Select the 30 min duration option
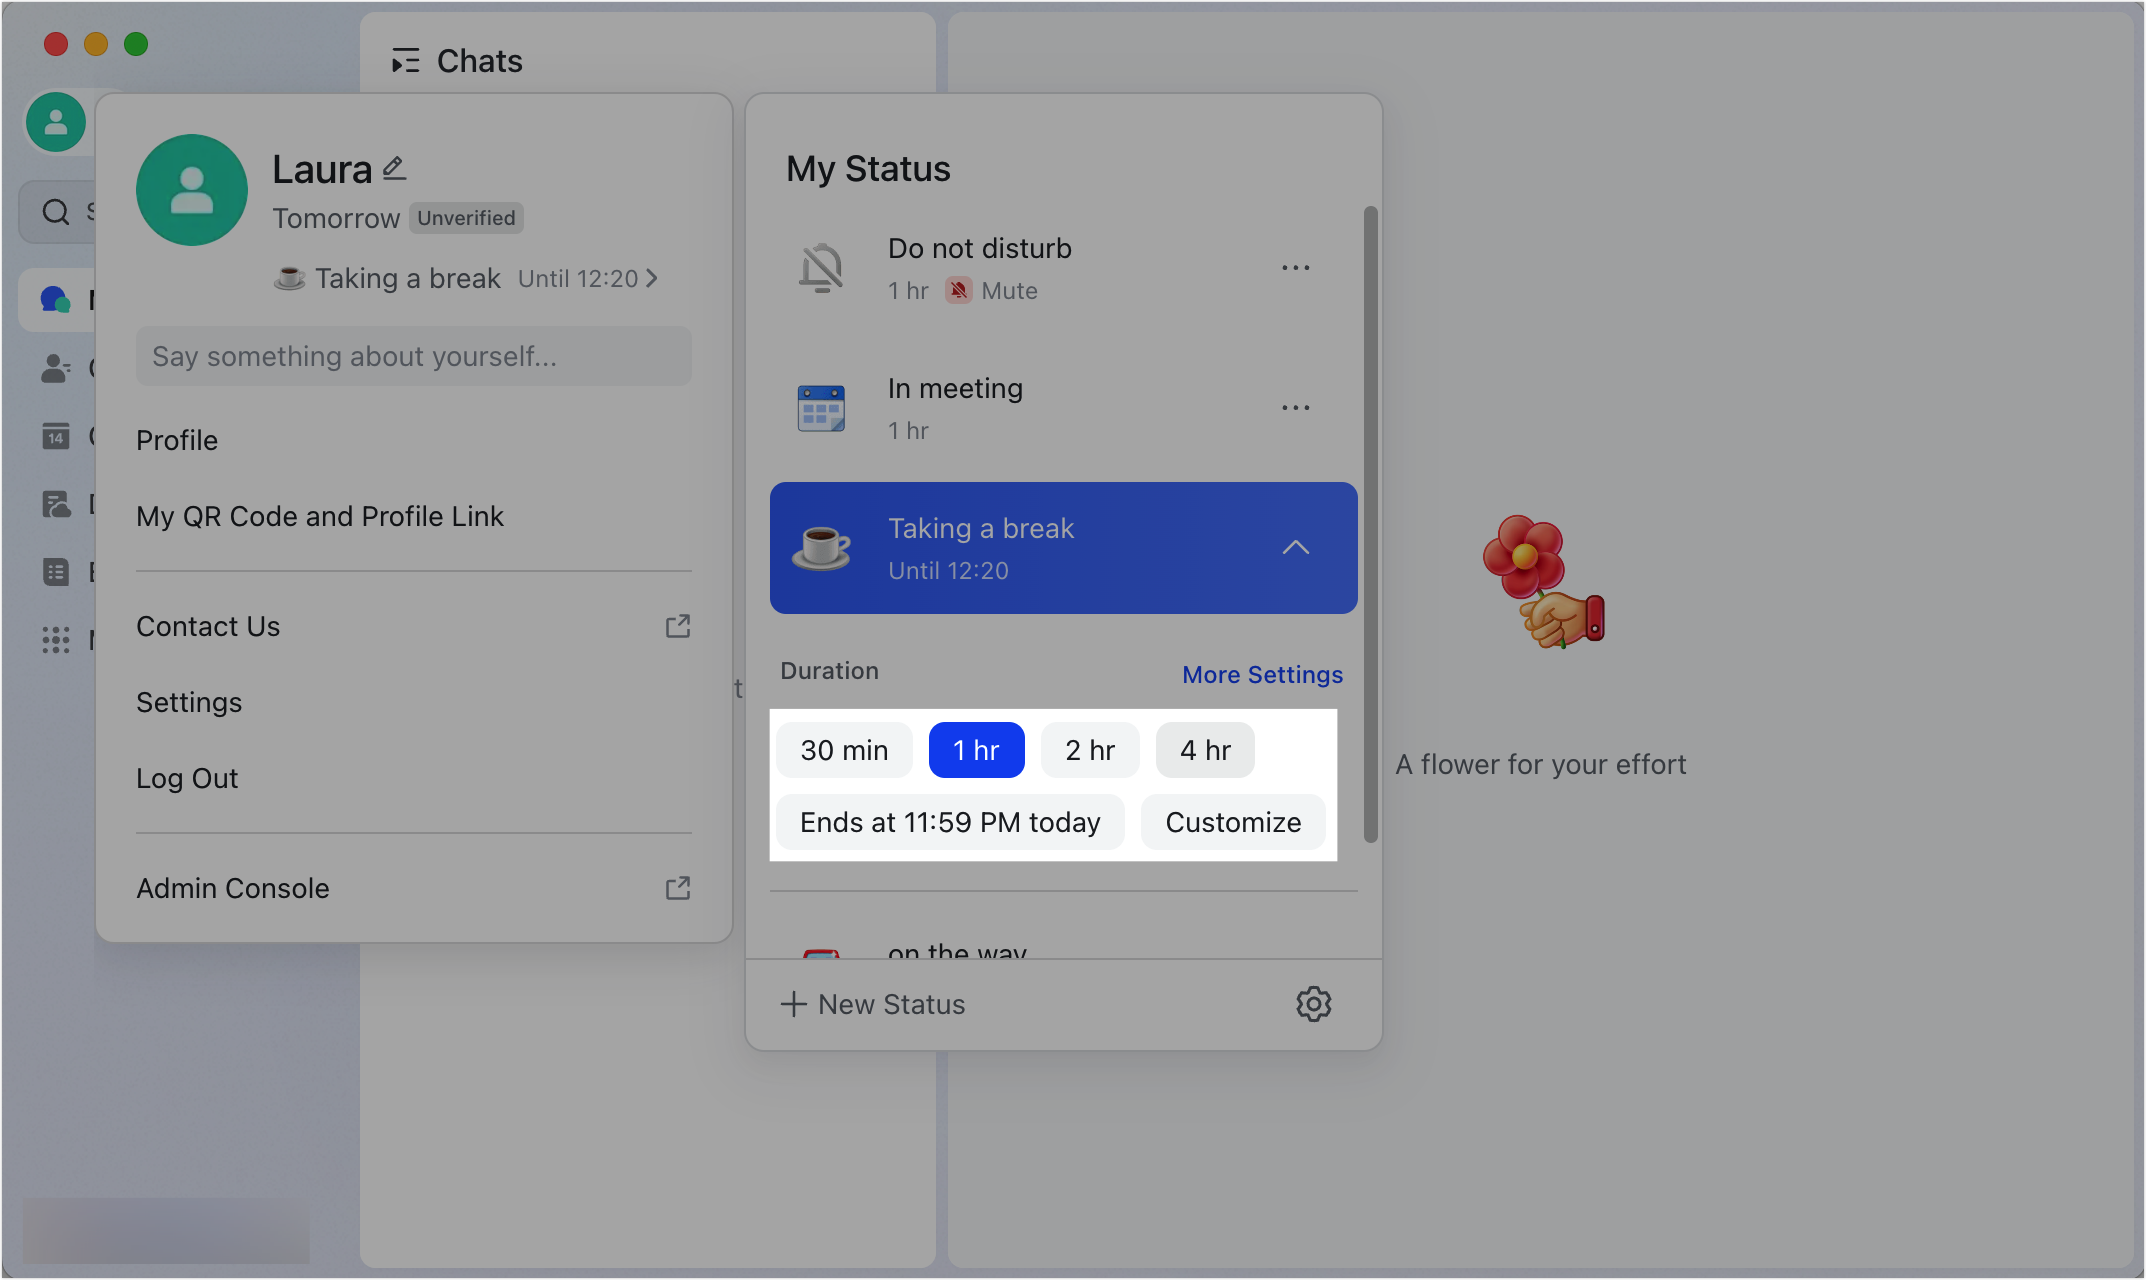 844,750
